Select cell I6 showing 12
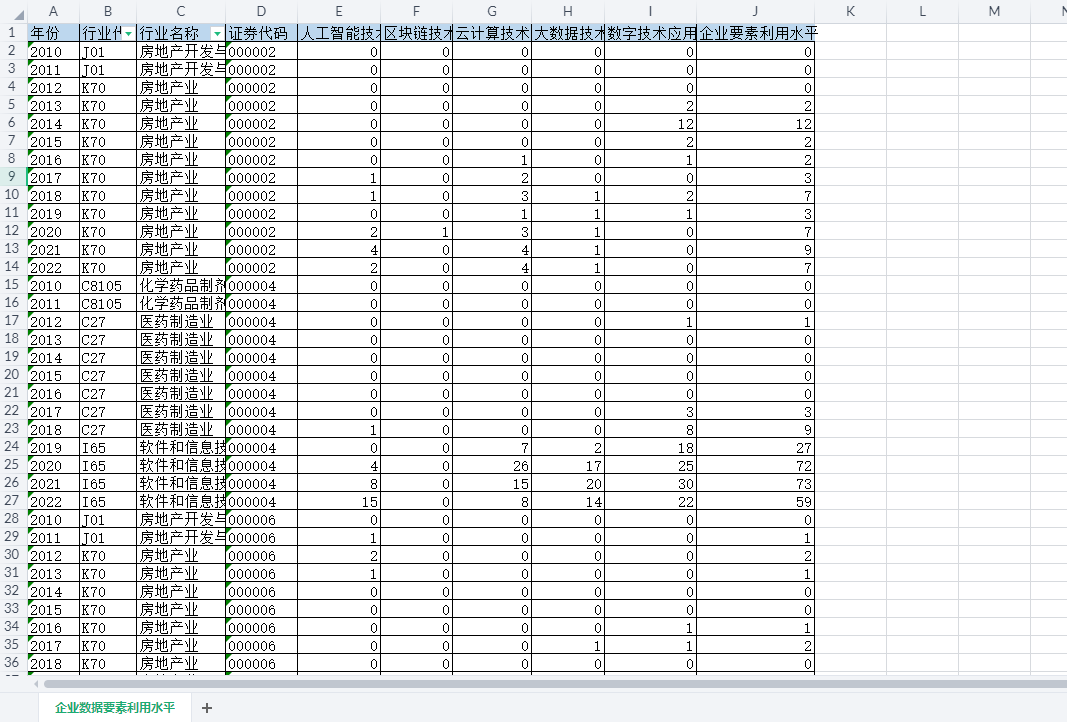This screenshot has width=1067, height=722. [x=651, y=124]
